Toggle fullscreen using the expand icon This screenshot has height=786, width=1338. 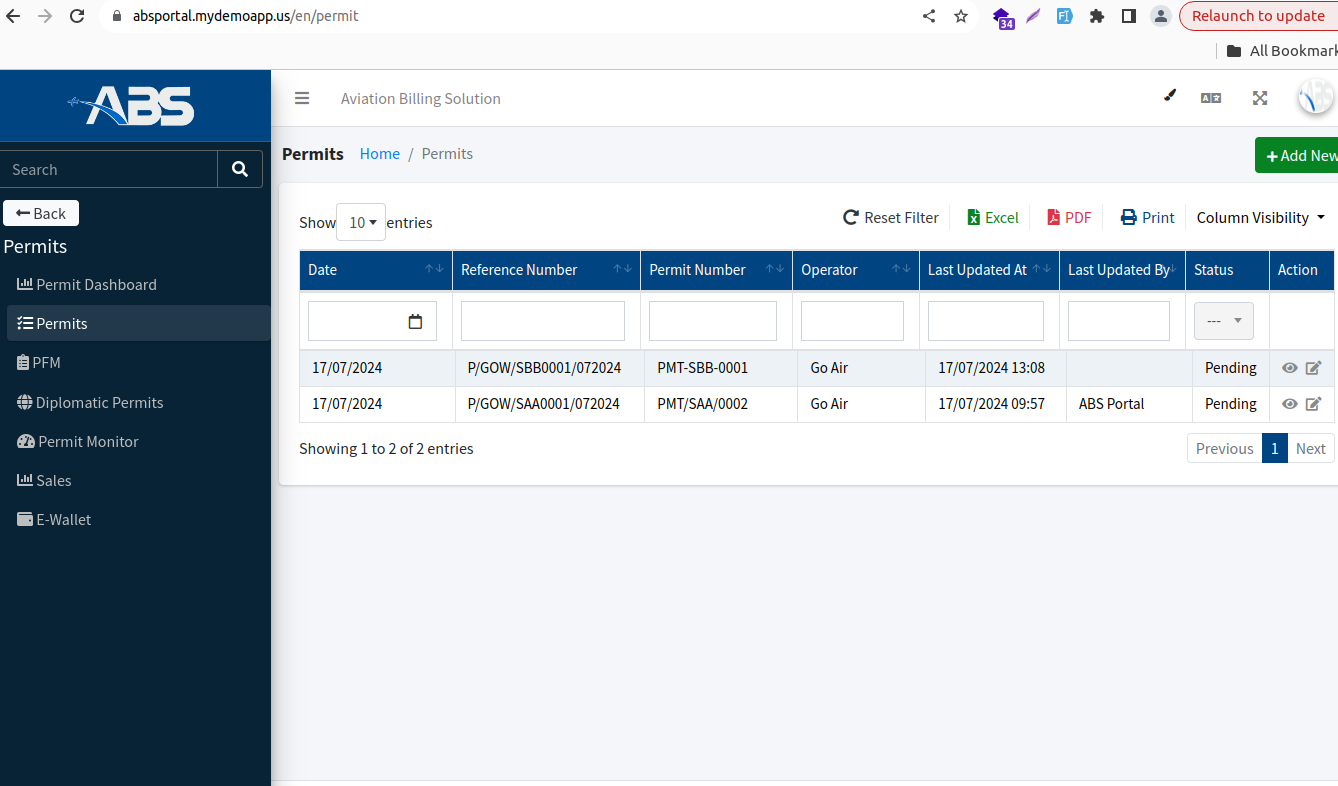coord(1260,98)
